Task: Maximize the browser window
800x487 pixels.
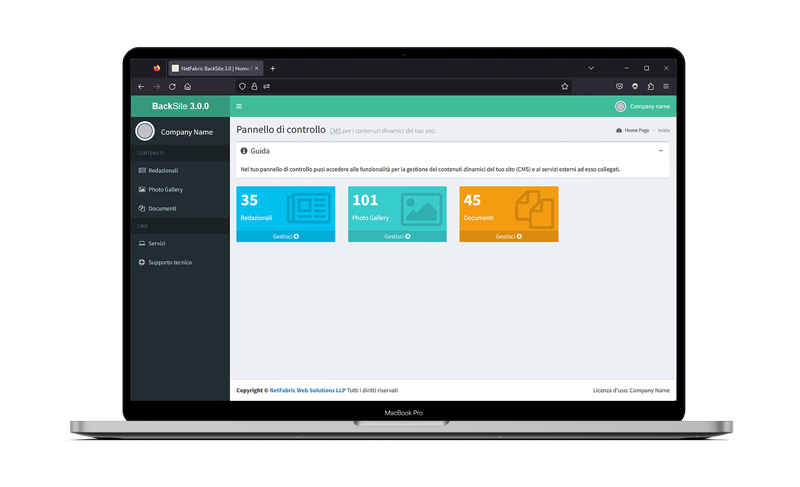Action: tap(646, 68)
